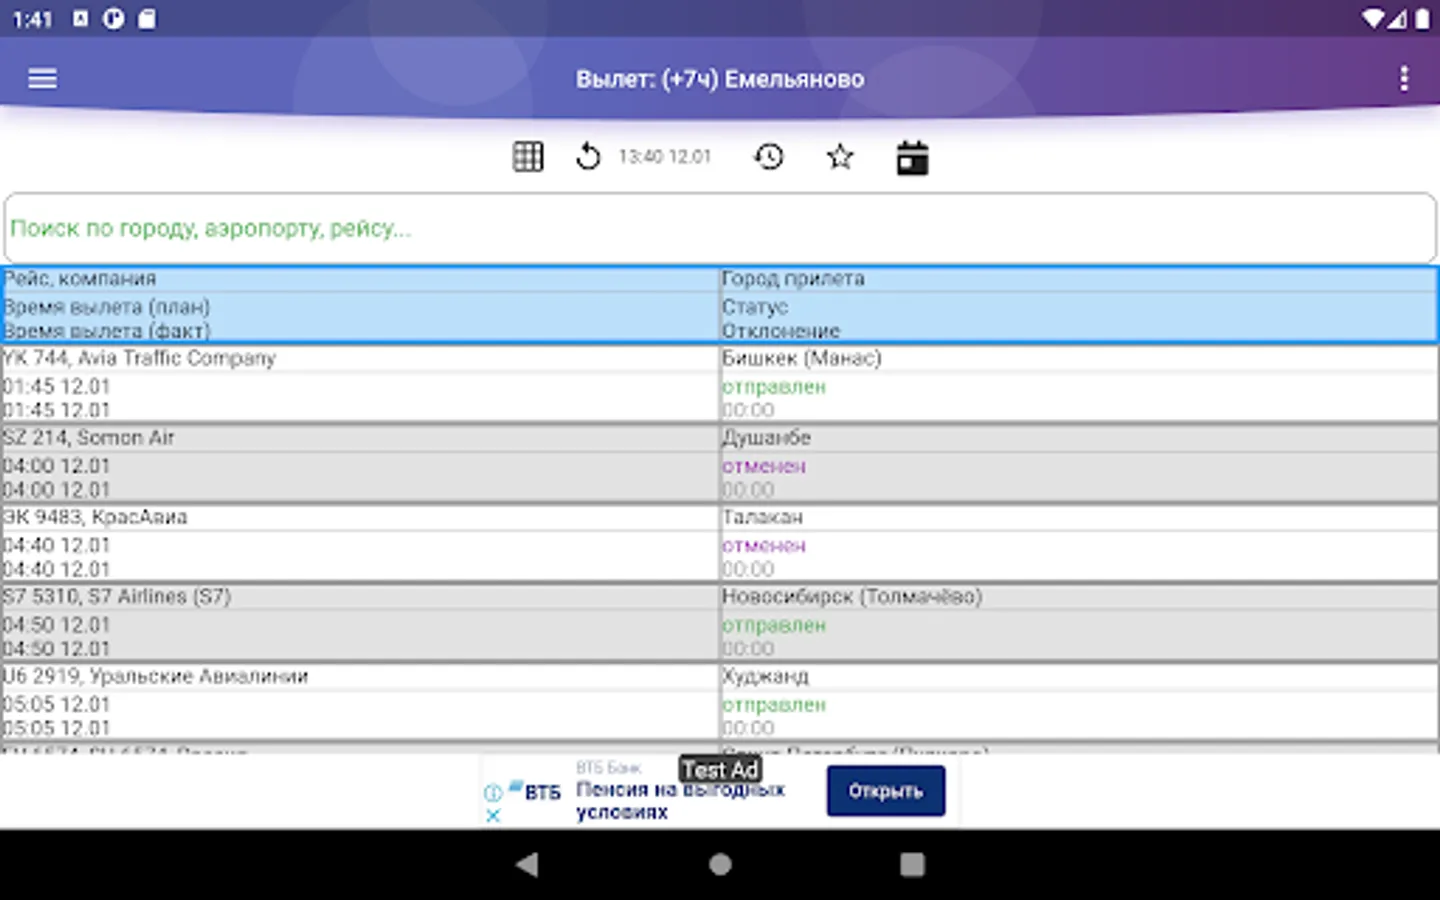Open the three-dot overflow menu

click(1404, 78)
